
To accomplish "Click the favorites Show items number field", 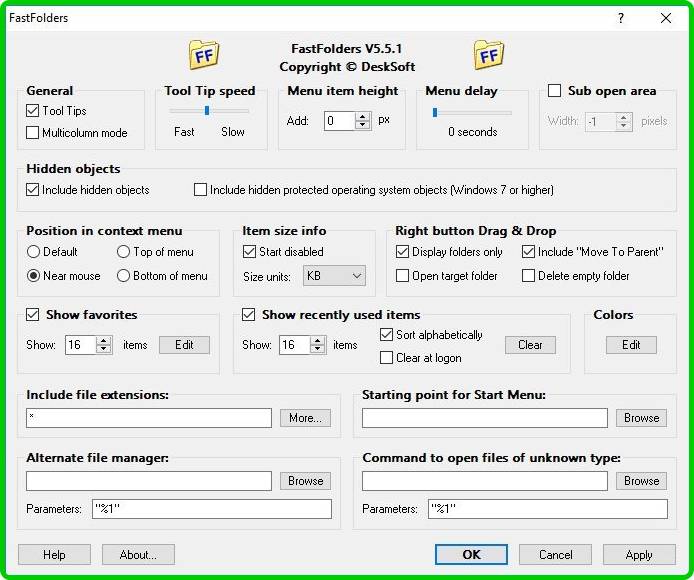I will coord(81,345).
